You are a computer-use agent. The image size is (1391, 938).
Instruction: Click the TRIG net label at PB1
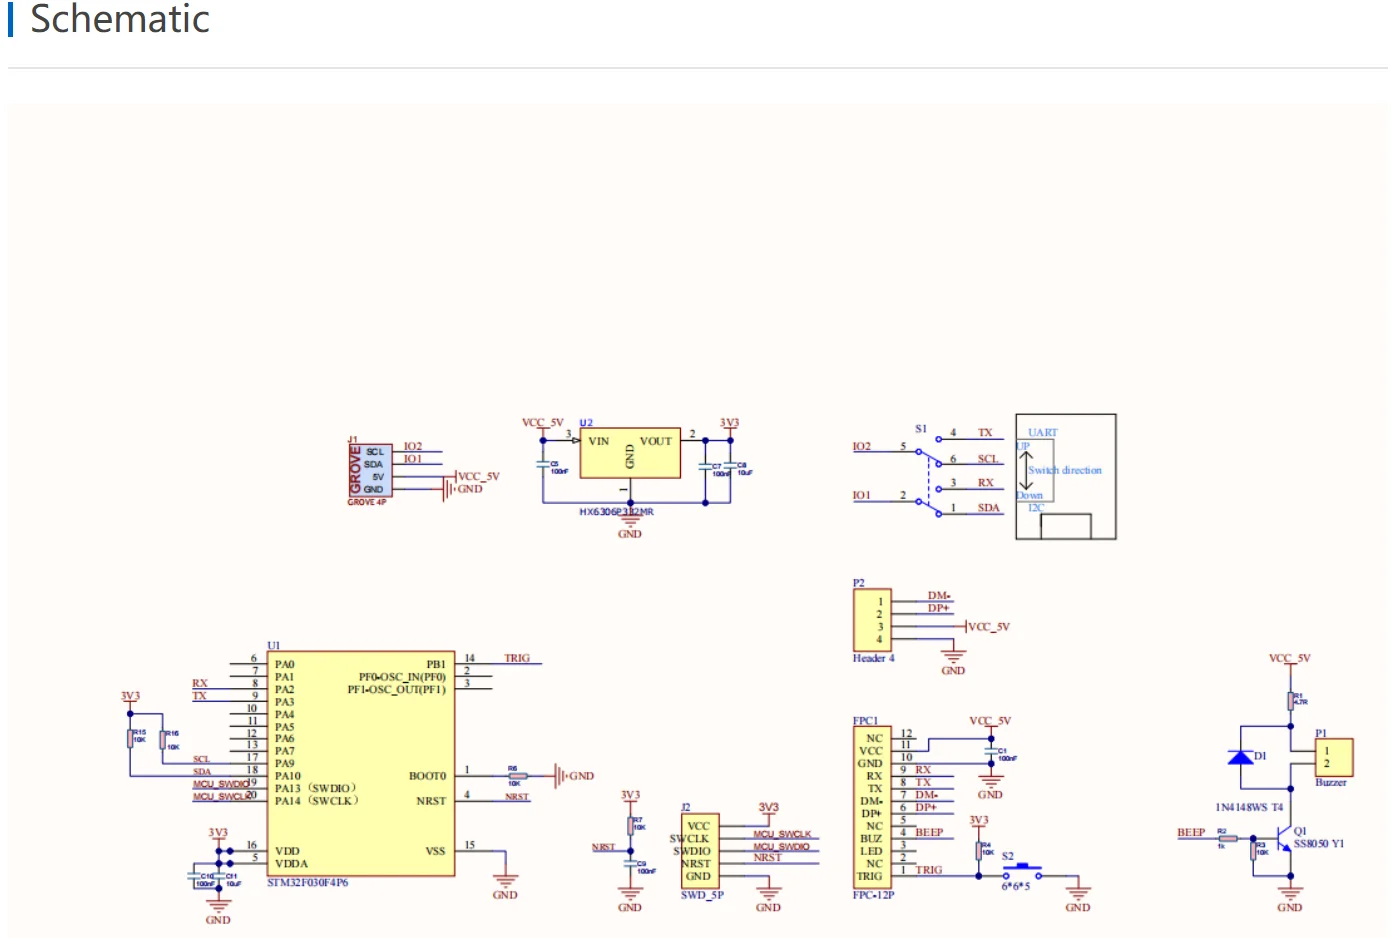(x=517, y=658)
